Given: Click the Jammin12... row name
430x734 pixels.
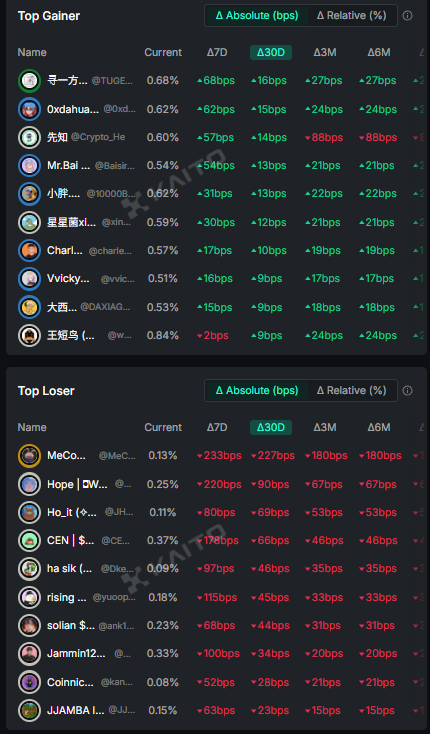Looking at the screenshot, I should pyautogui.click(x=76, y=653).
